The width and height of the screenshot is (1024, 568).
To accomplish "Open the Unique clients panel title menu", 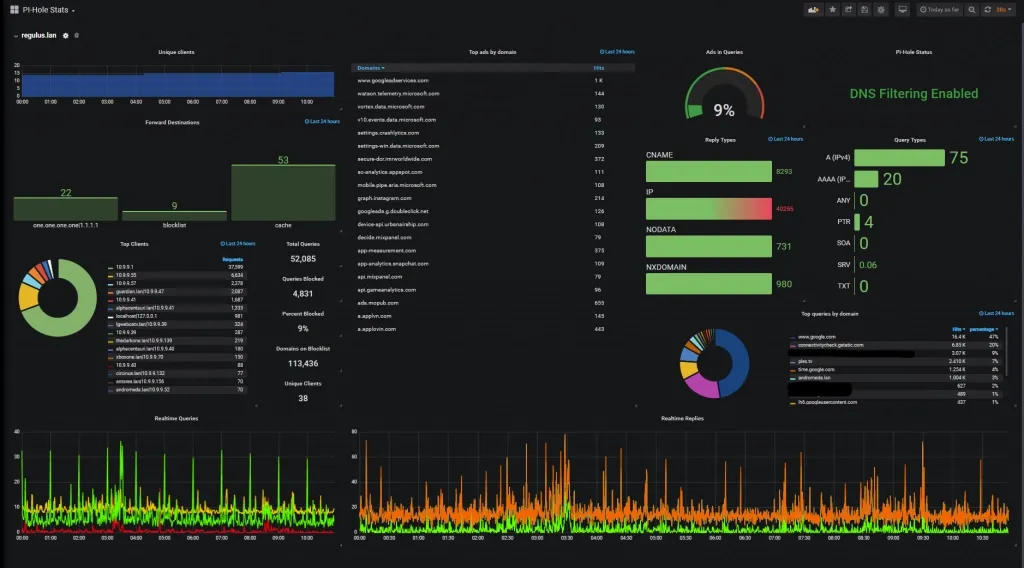I will (176, 52).
